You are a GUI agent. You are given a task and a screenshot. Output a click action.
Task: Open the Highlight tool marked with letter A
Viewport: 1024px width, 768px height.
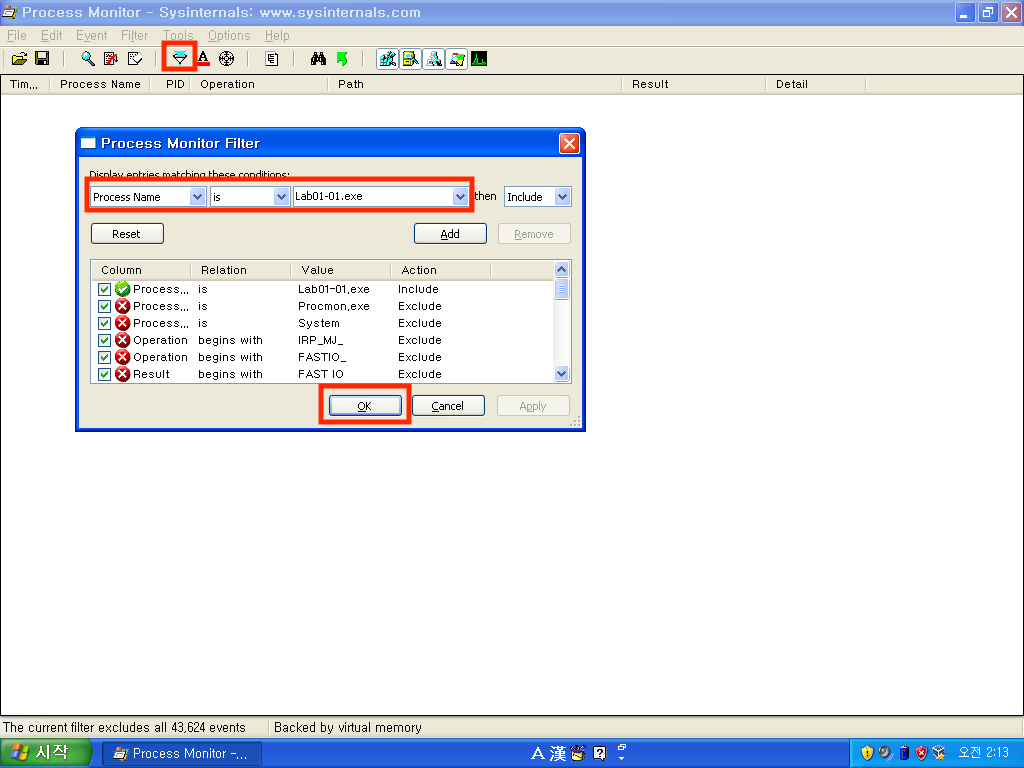pos(203,59)
